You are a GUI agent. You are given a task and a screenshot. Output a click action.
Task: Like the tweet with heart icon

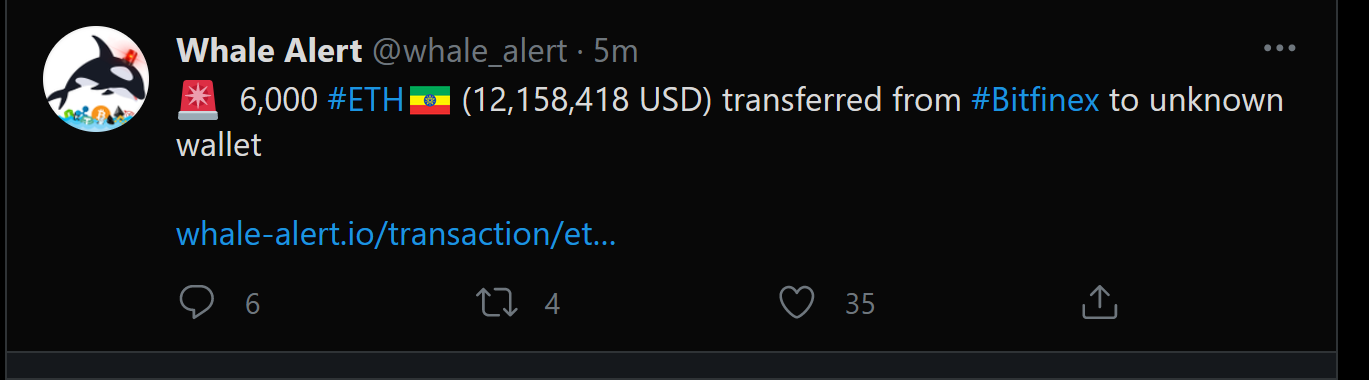[x=797, y=303]
